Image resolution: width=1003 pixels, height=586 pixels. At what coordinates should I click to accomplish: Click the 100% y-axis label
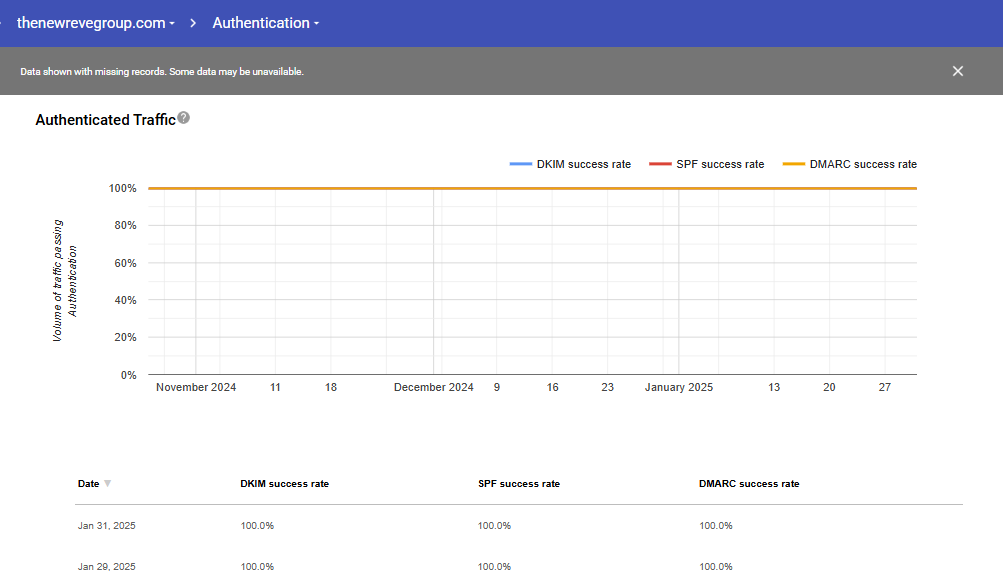click(x=122, y=188)
